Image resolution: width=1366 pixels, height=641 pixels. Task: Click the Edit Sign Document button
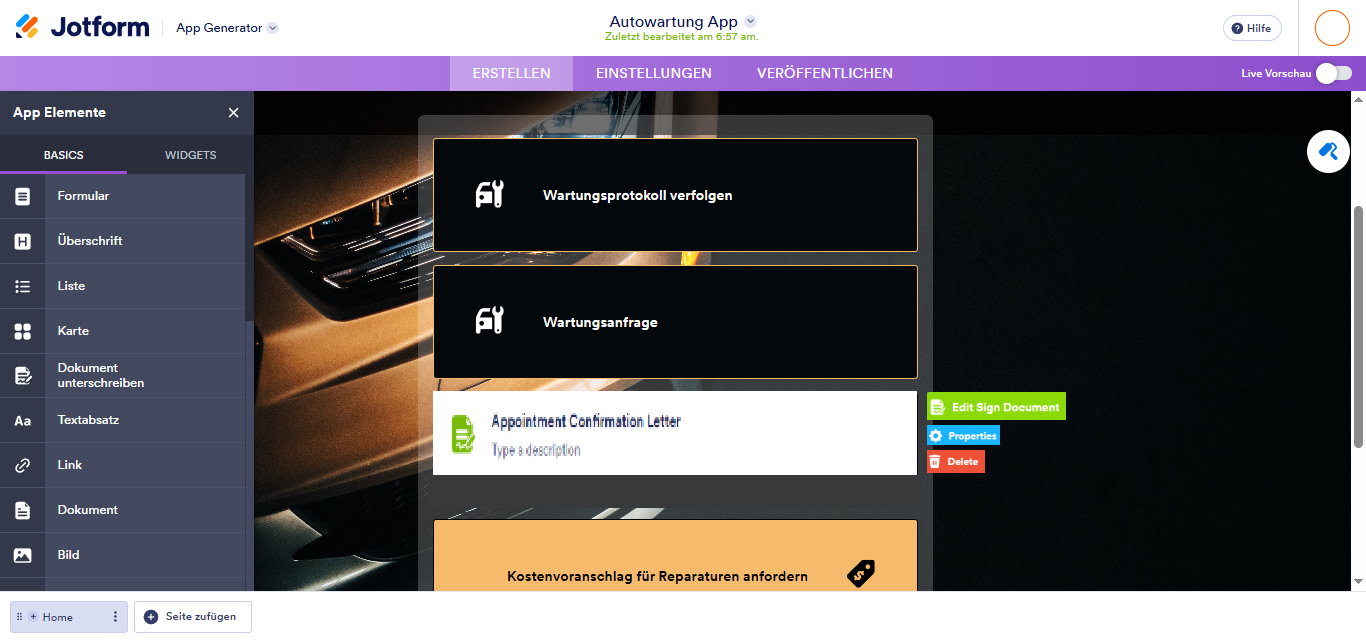click(995, 406)
